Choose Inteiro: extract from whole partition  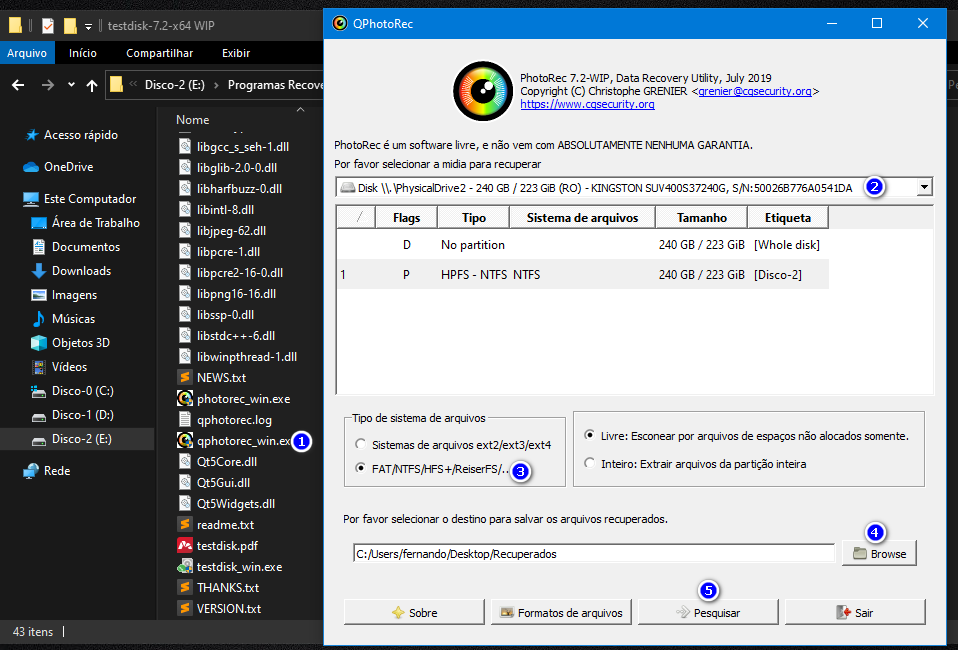[590, 463]
